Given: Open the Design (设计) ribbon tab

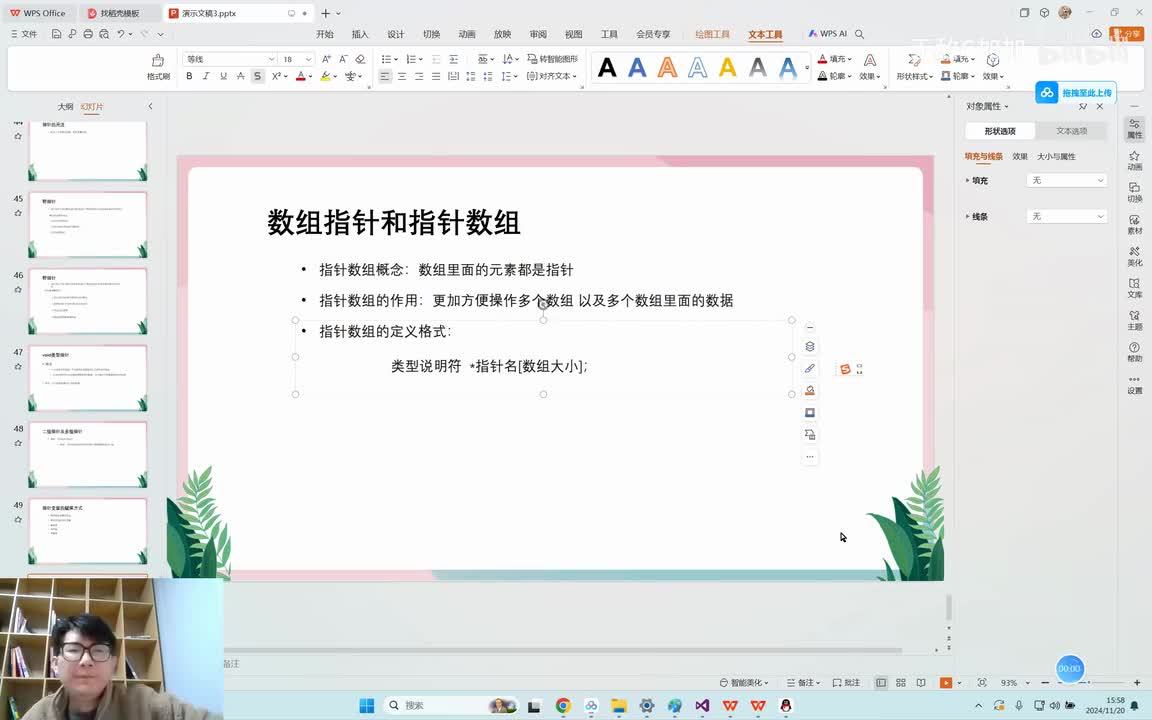Looking at the screenshot, I should 396,35.
